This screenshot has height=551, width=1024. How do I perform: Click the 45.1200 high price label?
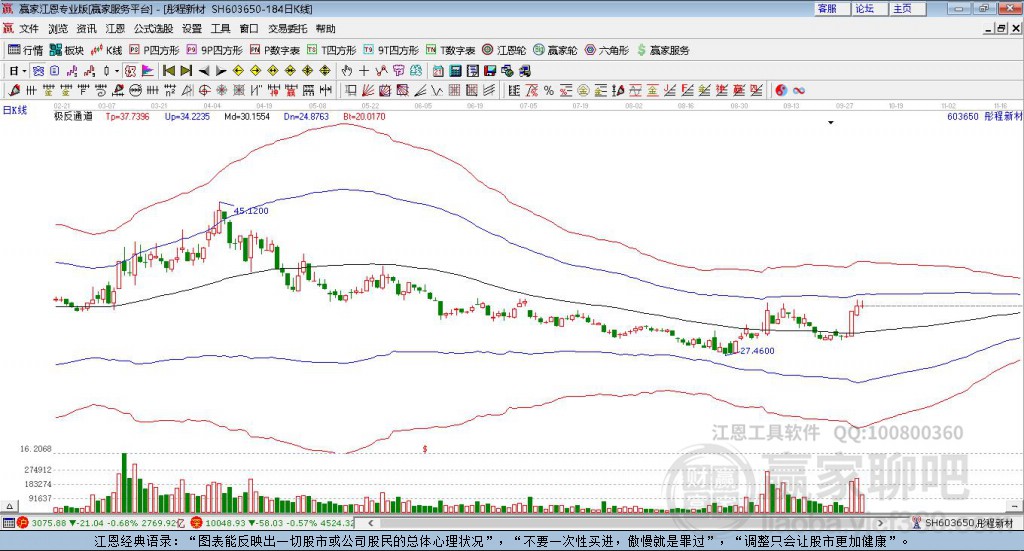[x=251, y=211]
